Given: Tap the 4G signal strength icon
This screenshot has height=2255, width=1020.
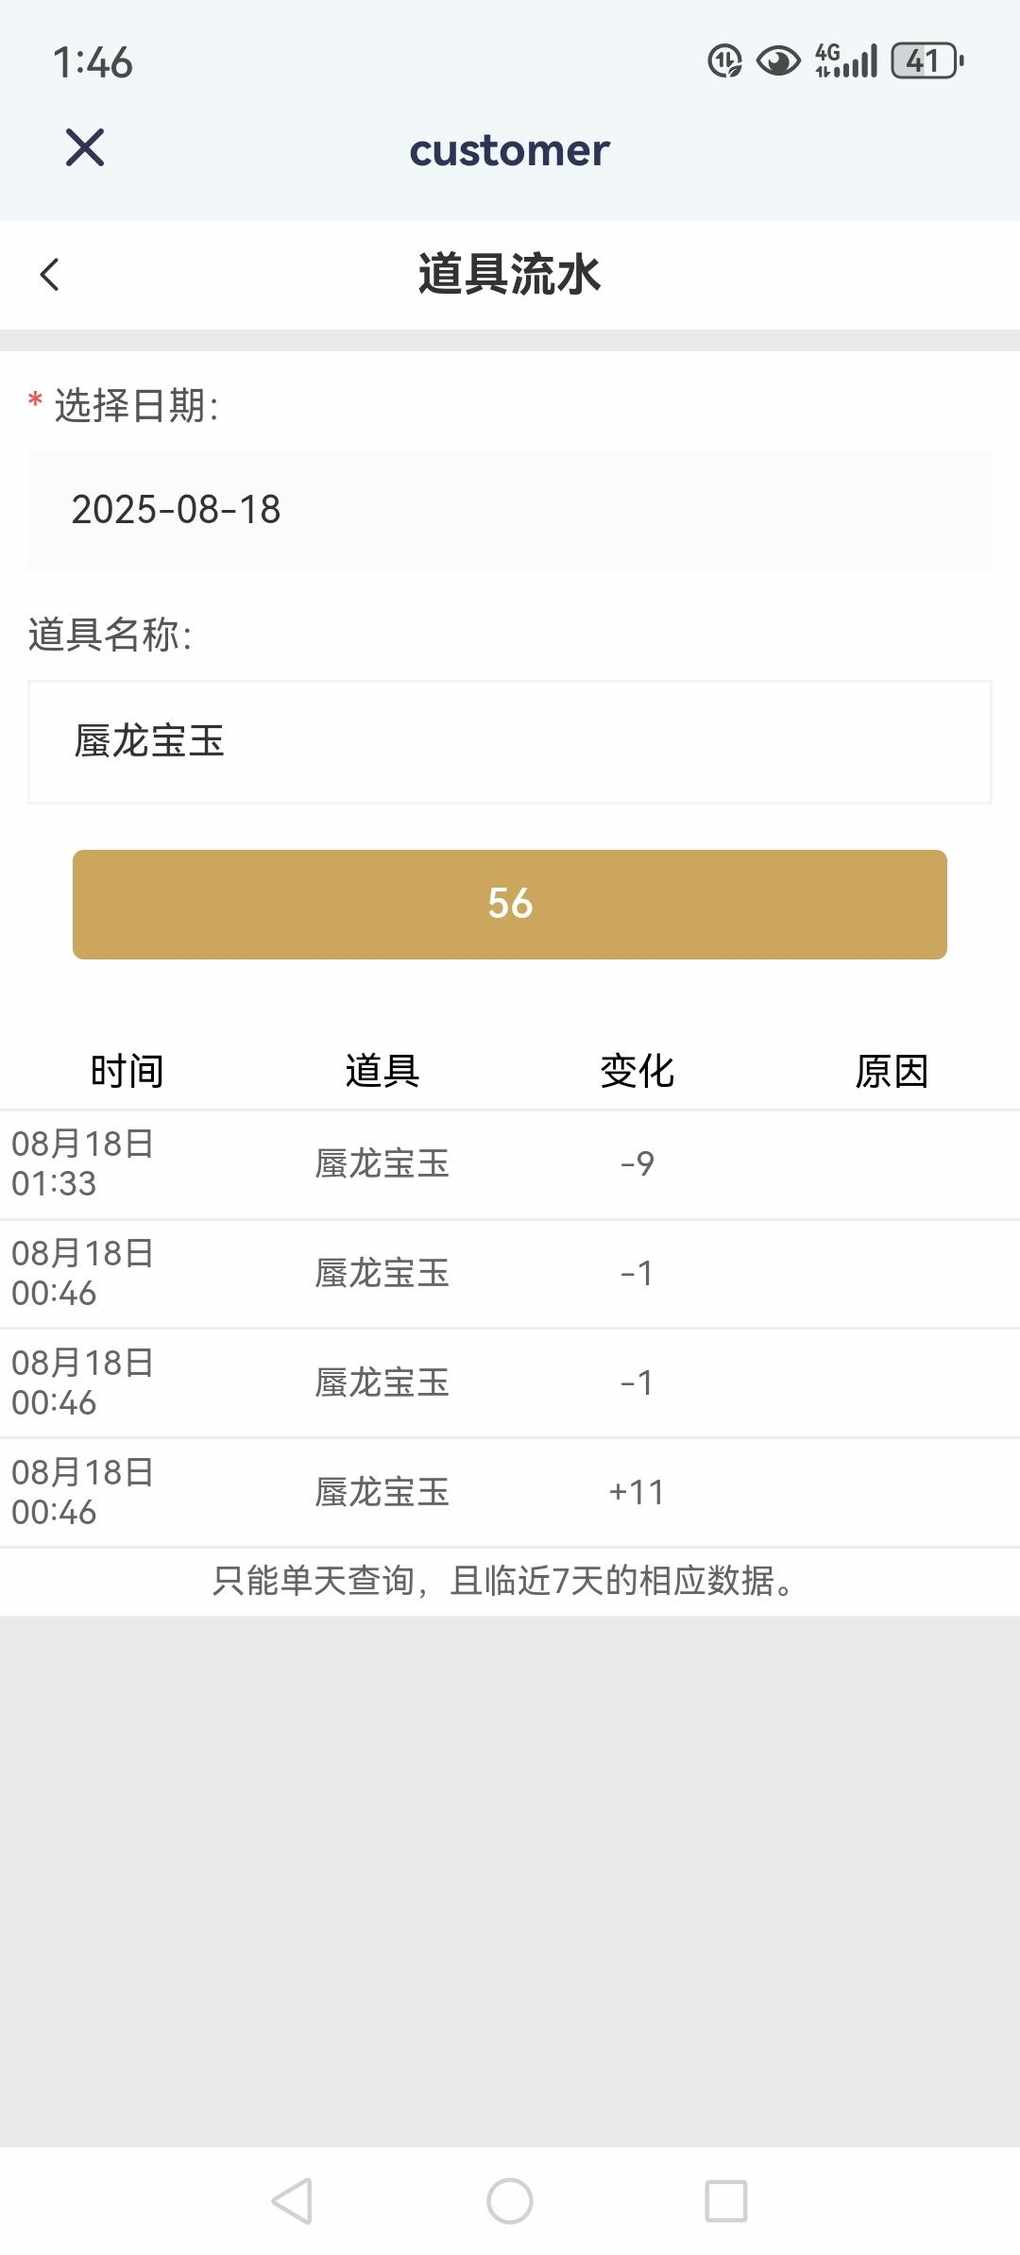Looking at the screenshot, I should pyautogui.click(x=846, y=61).
